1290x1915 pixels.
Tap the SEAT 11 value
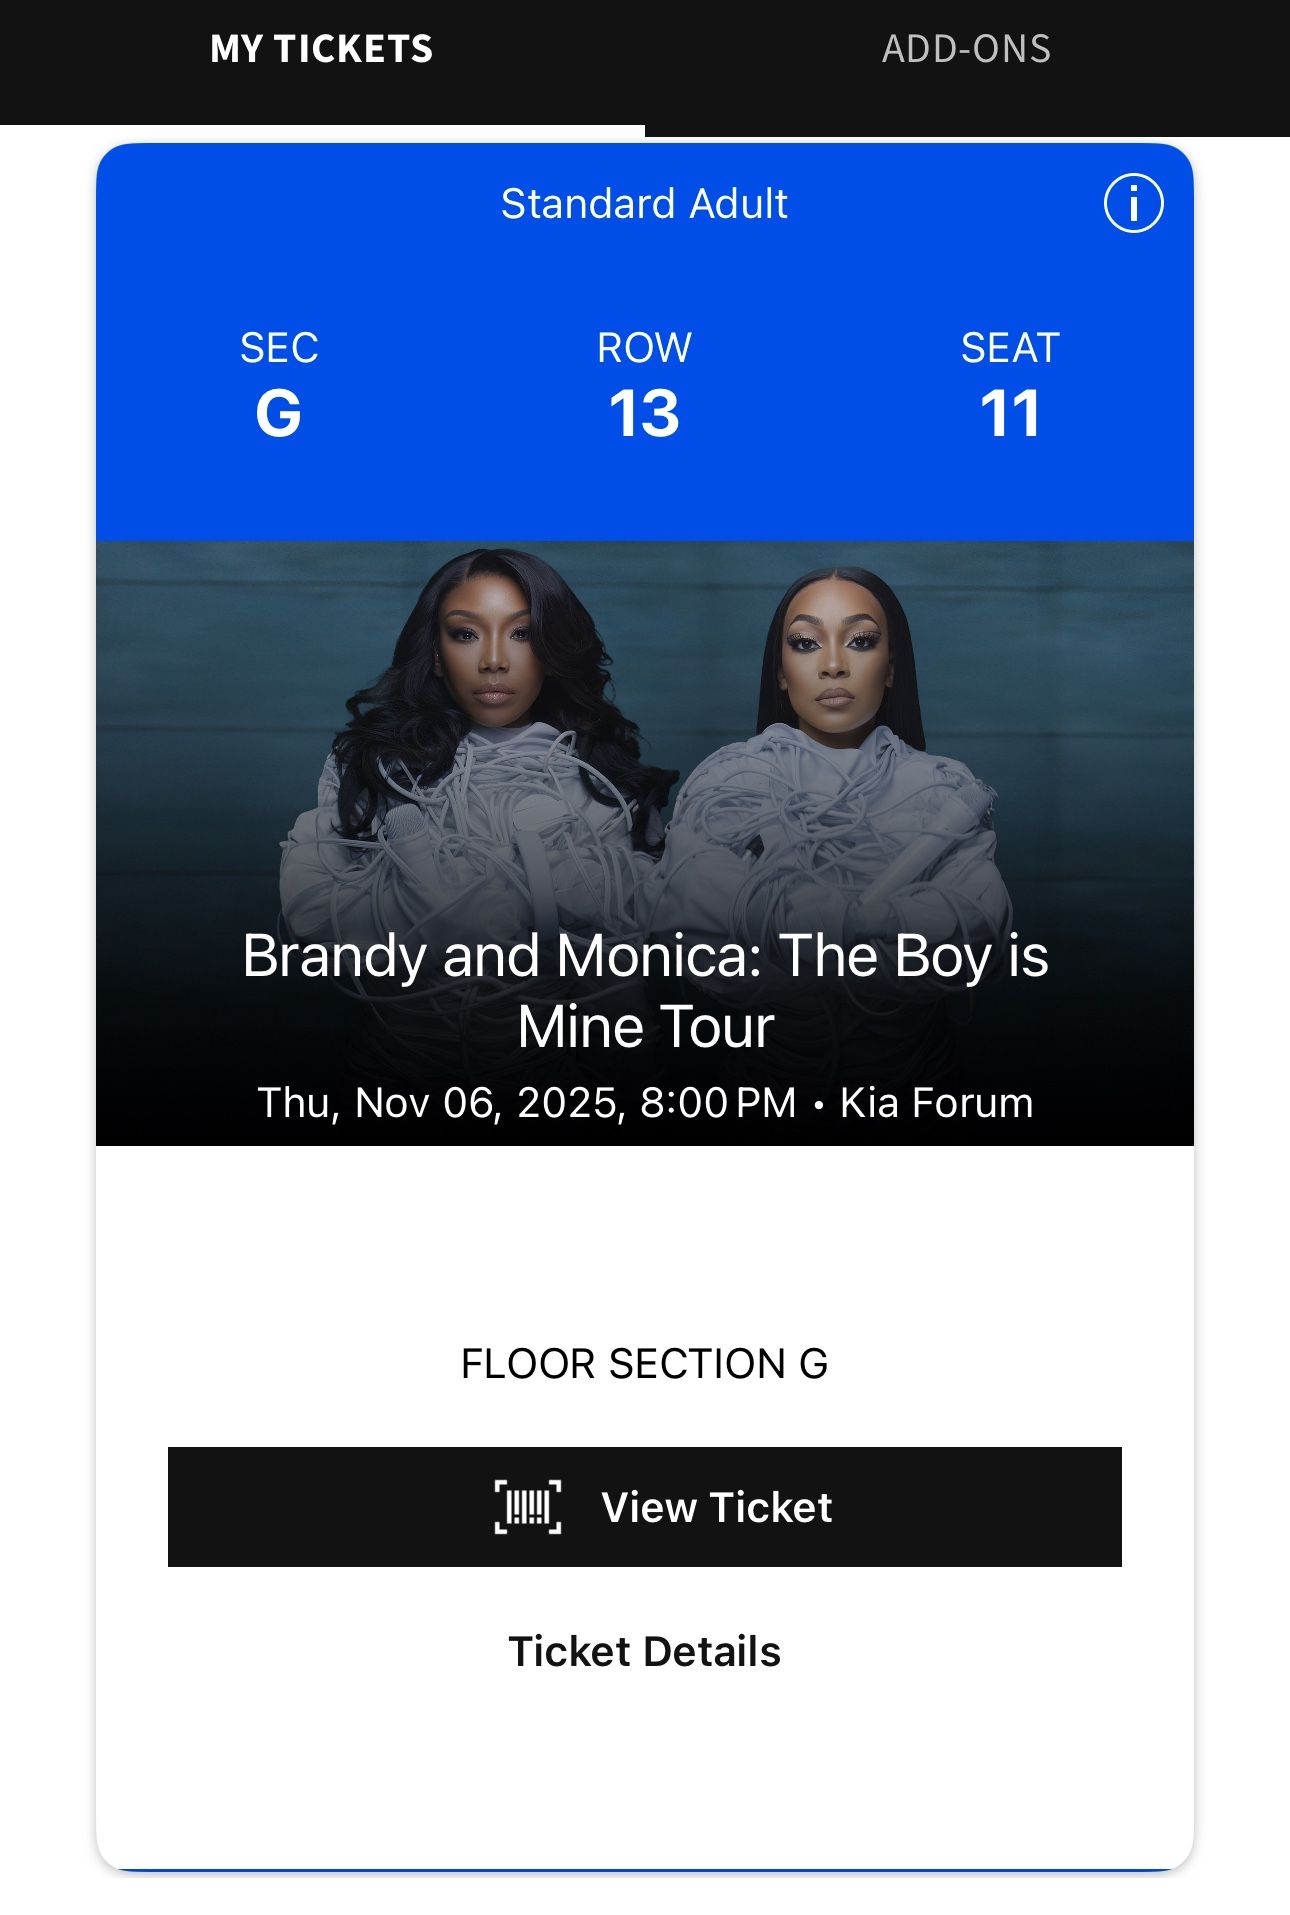(x=1010, y=413)
